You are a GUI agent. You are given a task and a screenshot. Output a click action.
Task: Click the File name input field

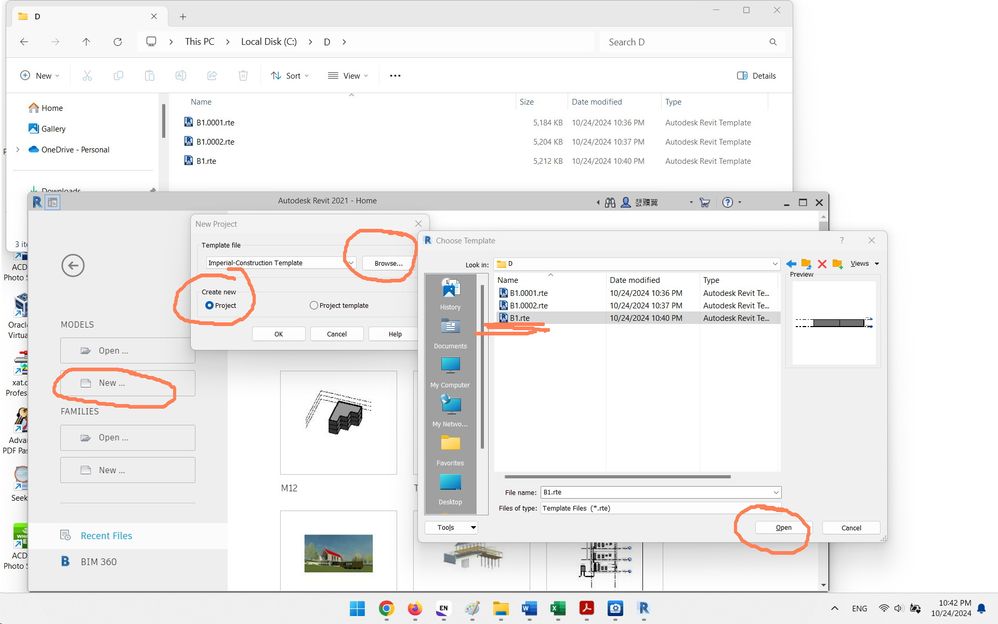pos(655,492)
